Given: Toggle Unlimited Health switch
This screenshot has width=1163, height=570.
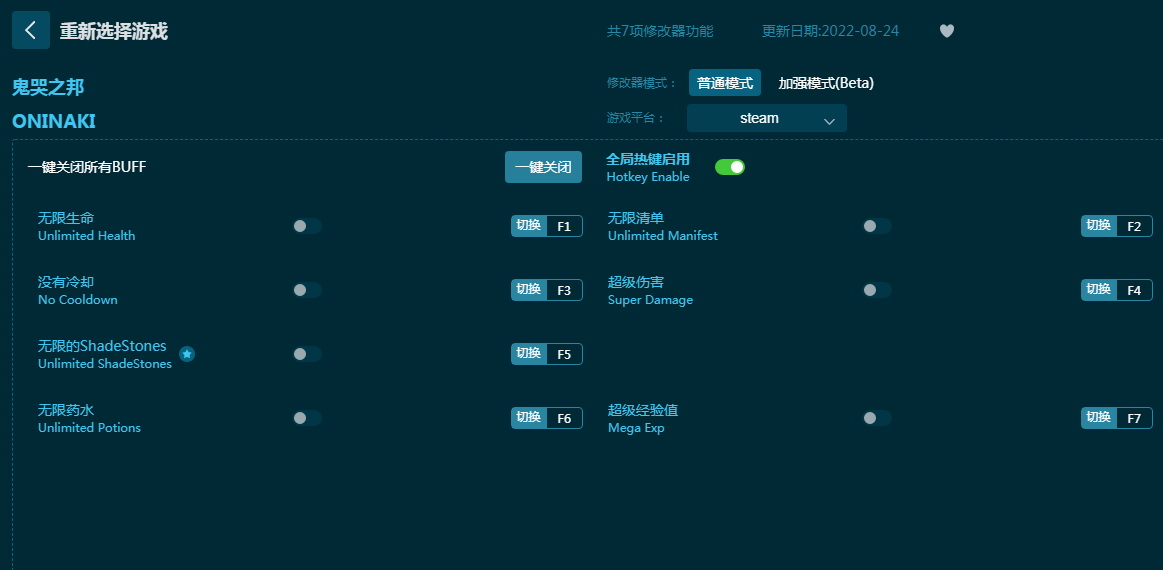Looking at the screenshot, I should [x=307, y=226].
